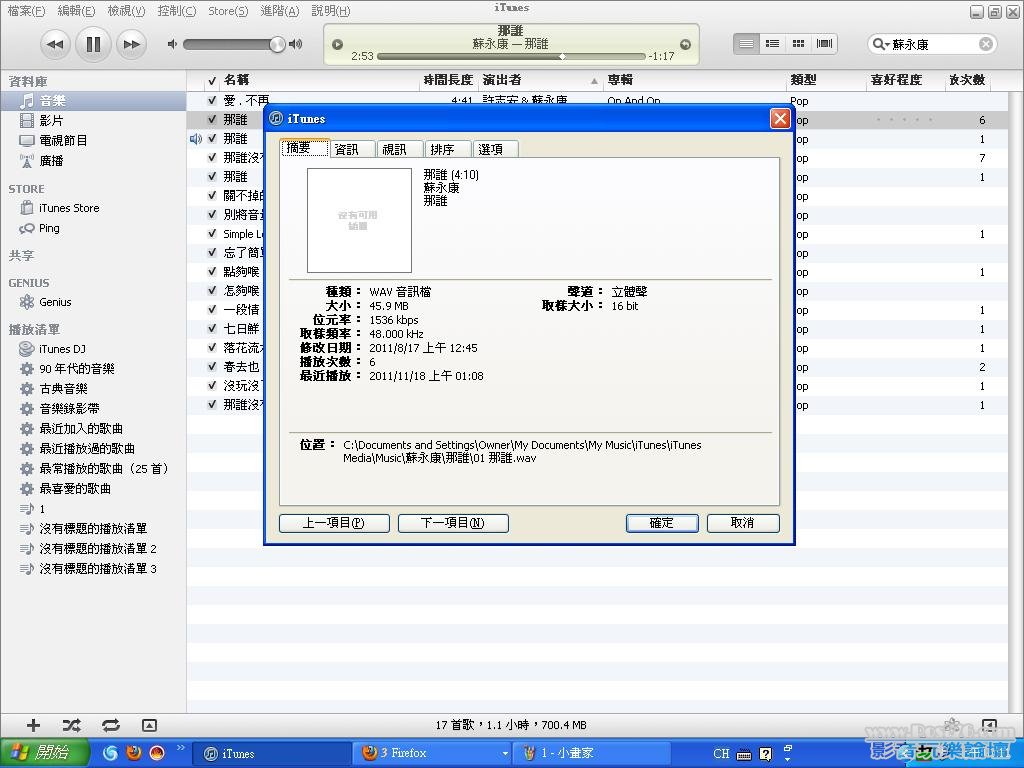Confirm with the 確定 button
Viewport: 1024px width, 768px height.
coord(662,523)
